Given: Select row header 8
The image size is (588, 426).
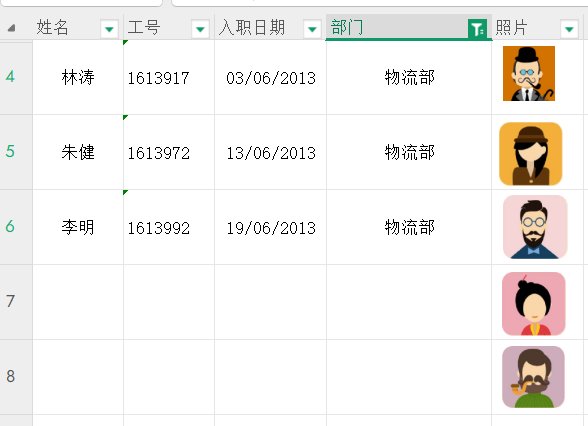Looking at the screenshot, I should click(x=16, y=377).
